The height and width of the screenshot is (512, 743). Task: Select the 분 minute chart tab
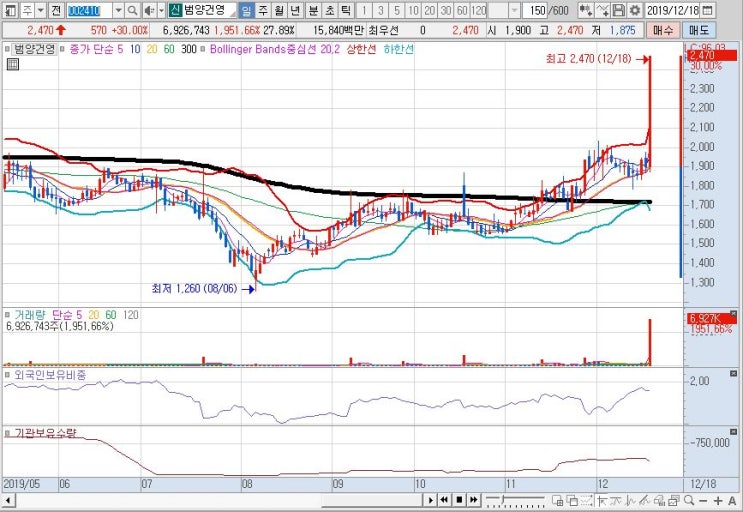[313, 10]
